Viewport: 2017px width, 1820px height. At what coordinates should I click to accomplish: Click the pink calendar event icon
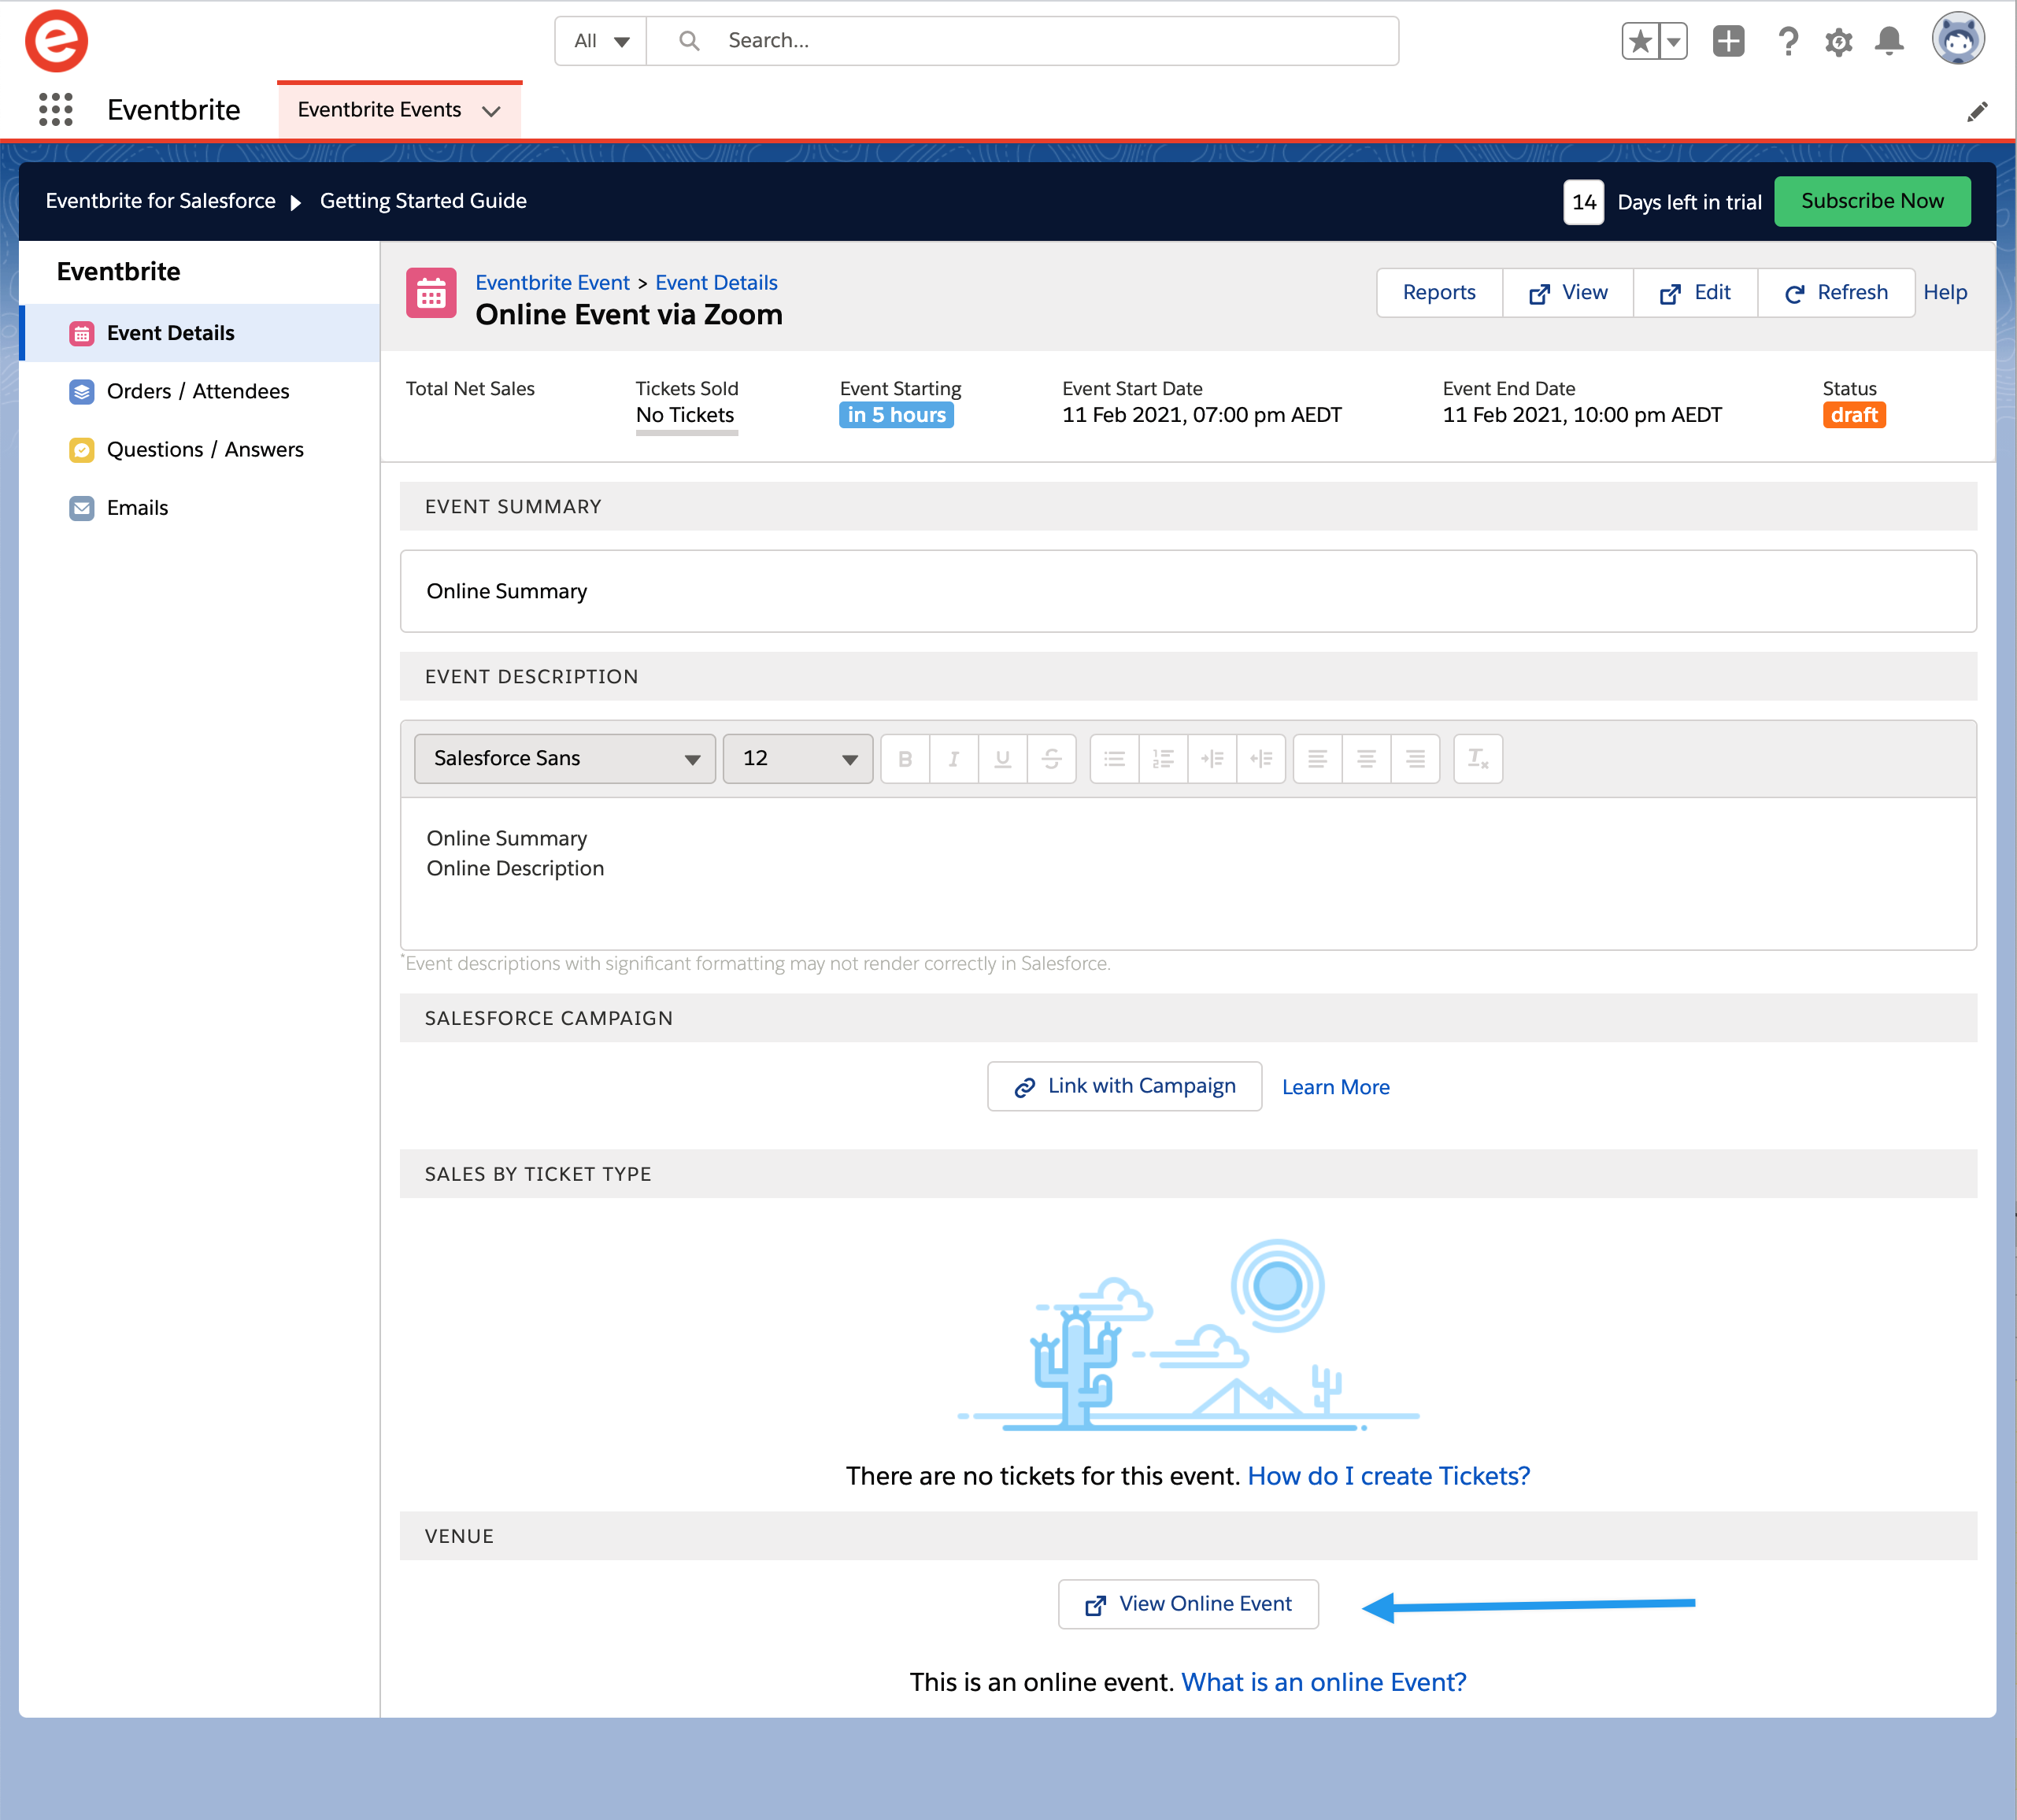click(x=431, y=293)
